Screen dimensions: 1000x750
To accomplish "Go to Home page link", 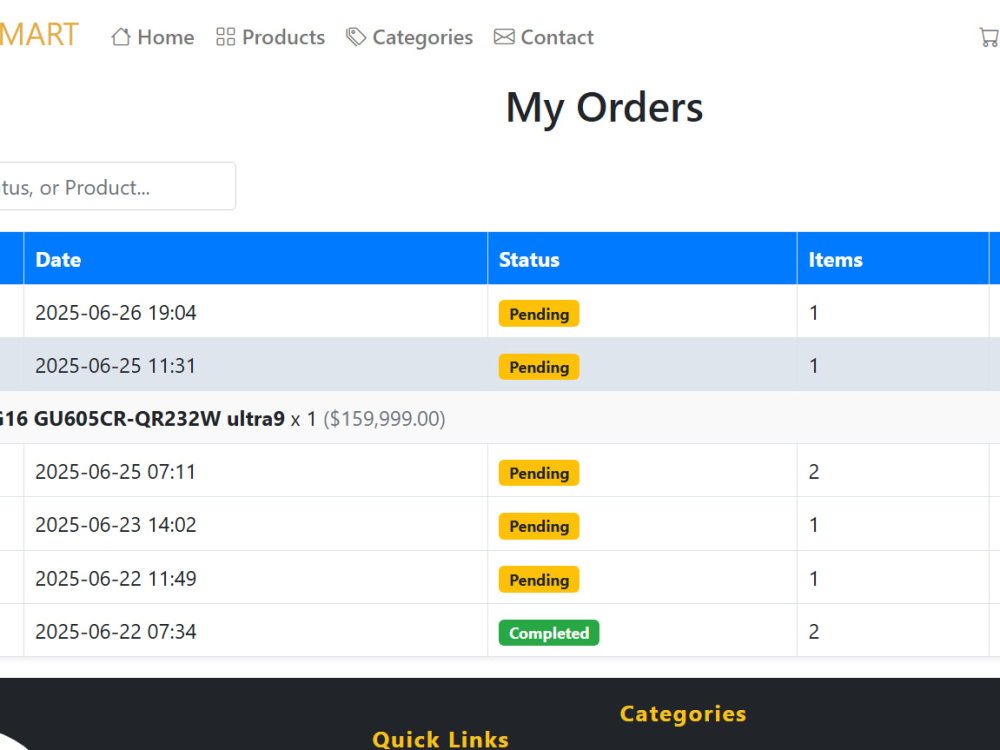I will (x=152, y=37).
